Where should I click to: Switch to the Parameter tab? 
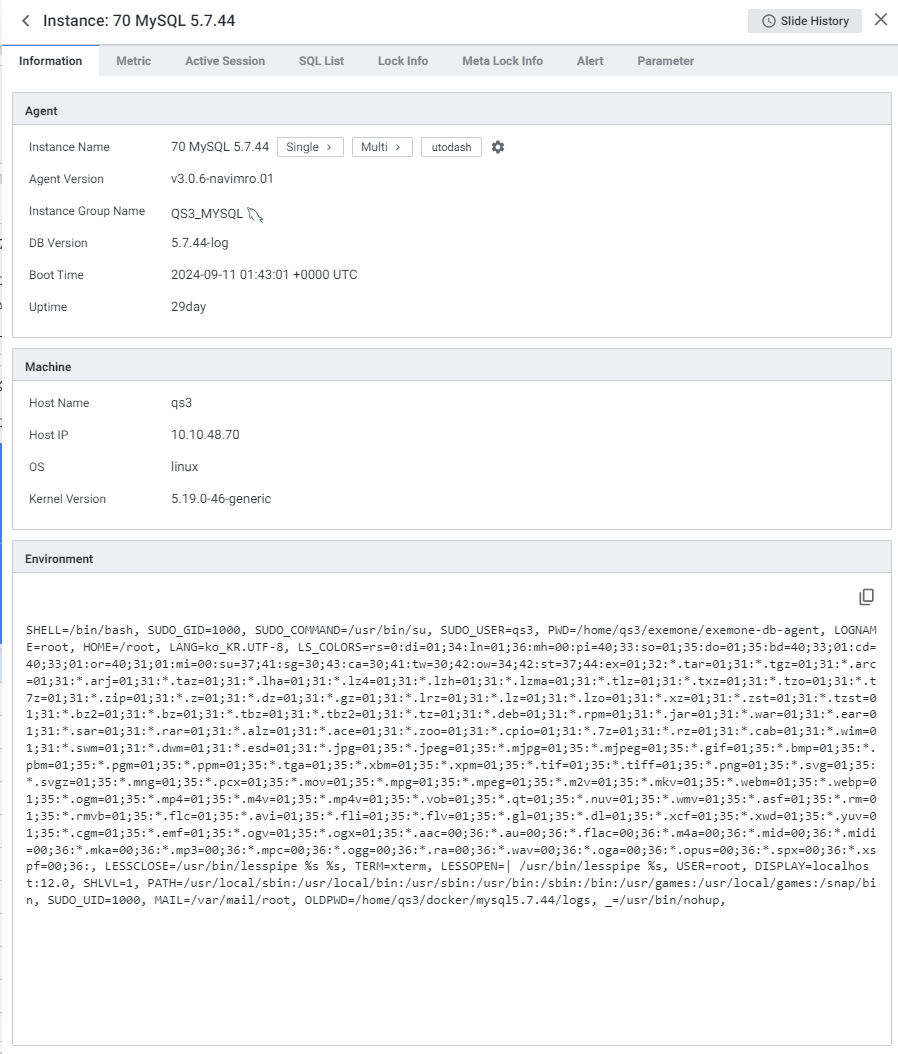pos(665,61)
